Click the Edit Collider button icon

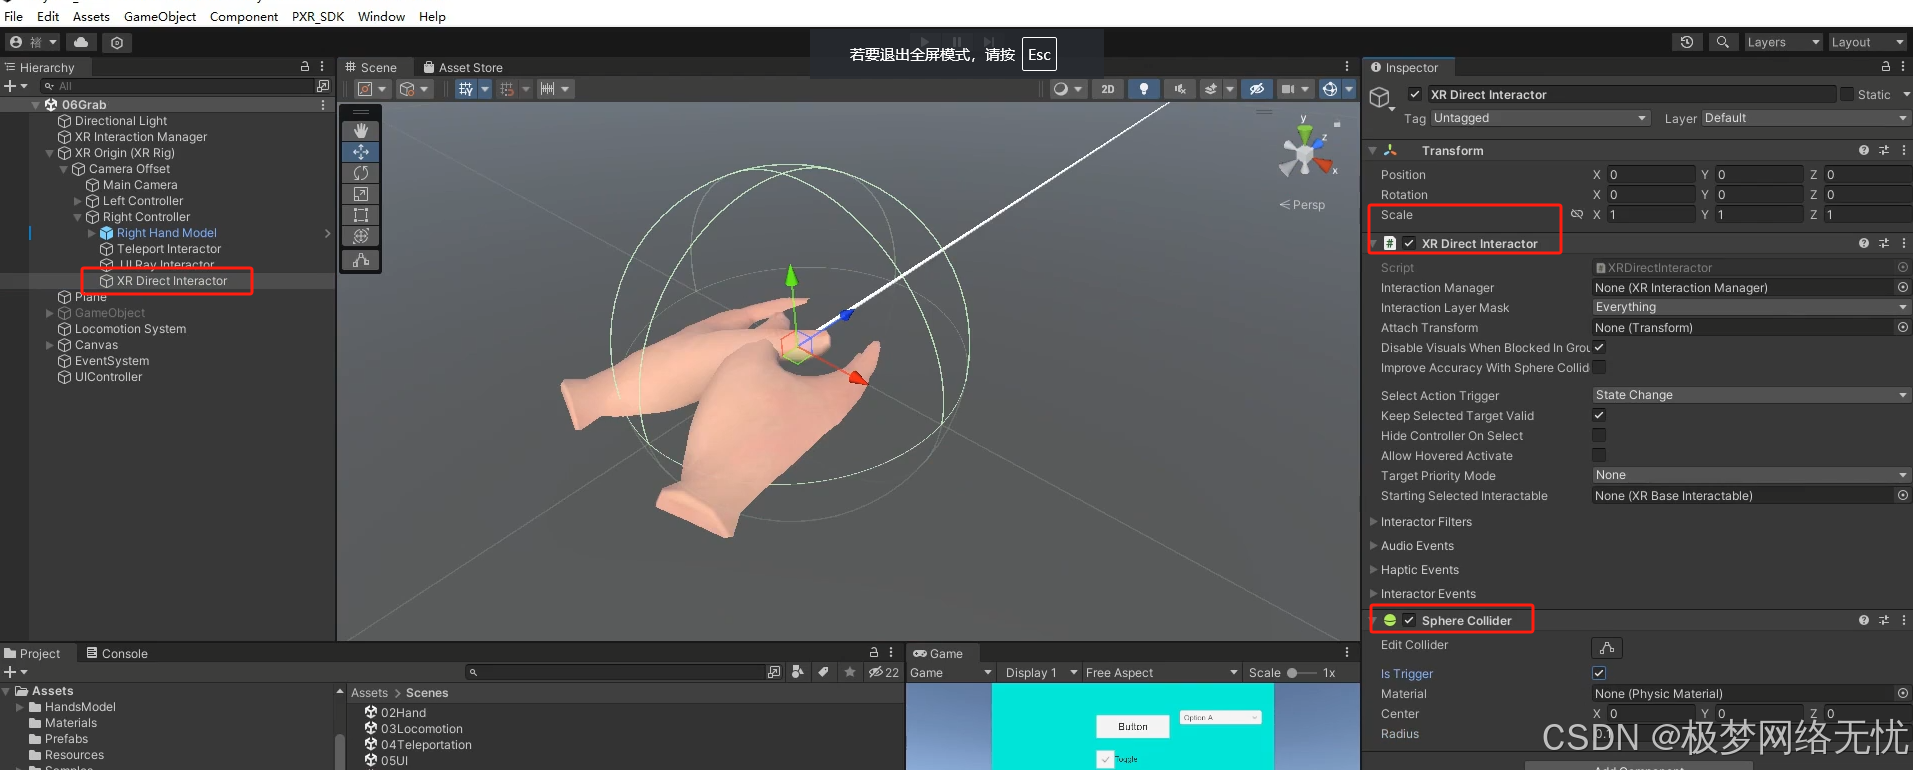1607,647
